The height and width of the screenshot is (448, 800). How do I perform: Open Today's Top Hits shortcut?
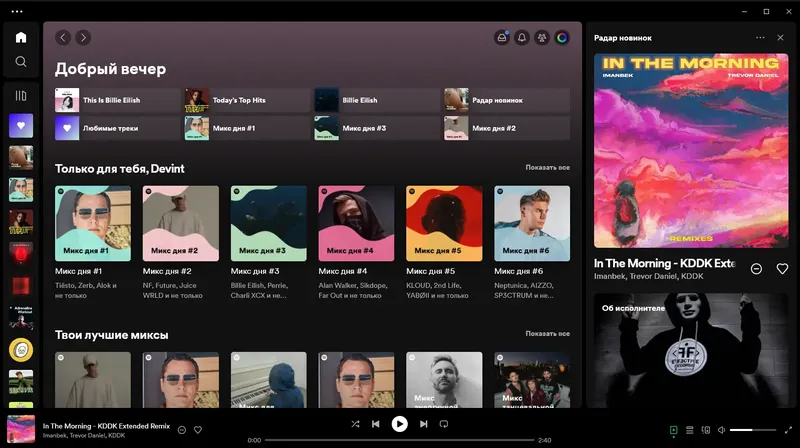click(x=247, y=100)
